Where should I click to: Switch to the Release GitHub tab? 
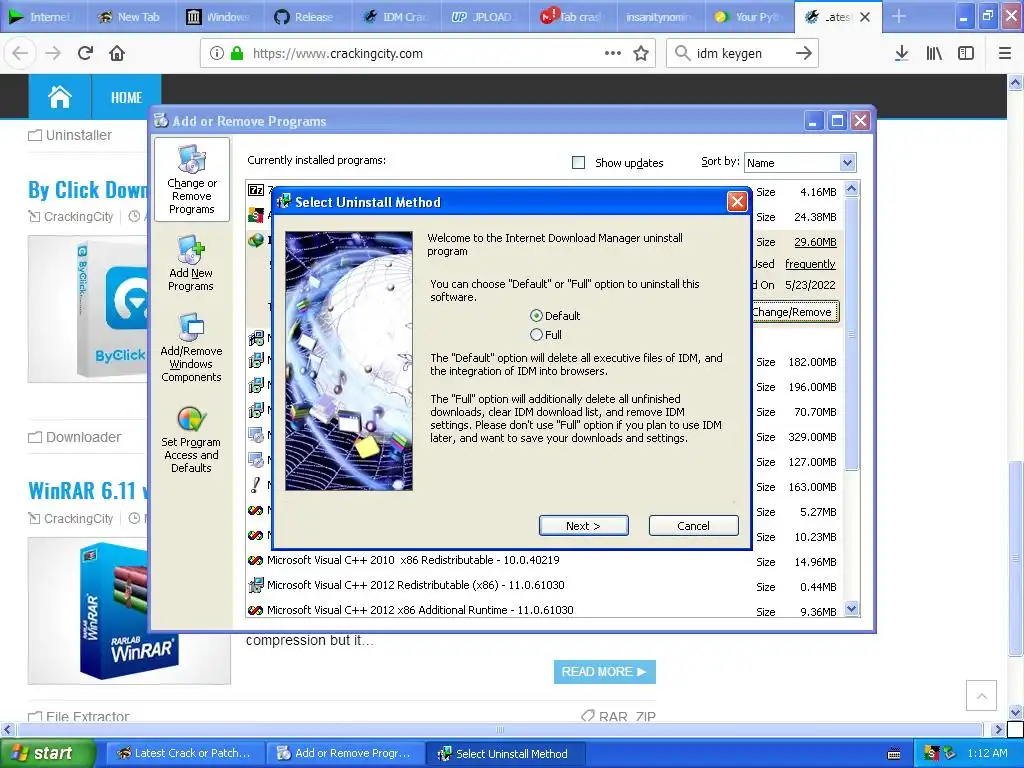coord(307,17)
